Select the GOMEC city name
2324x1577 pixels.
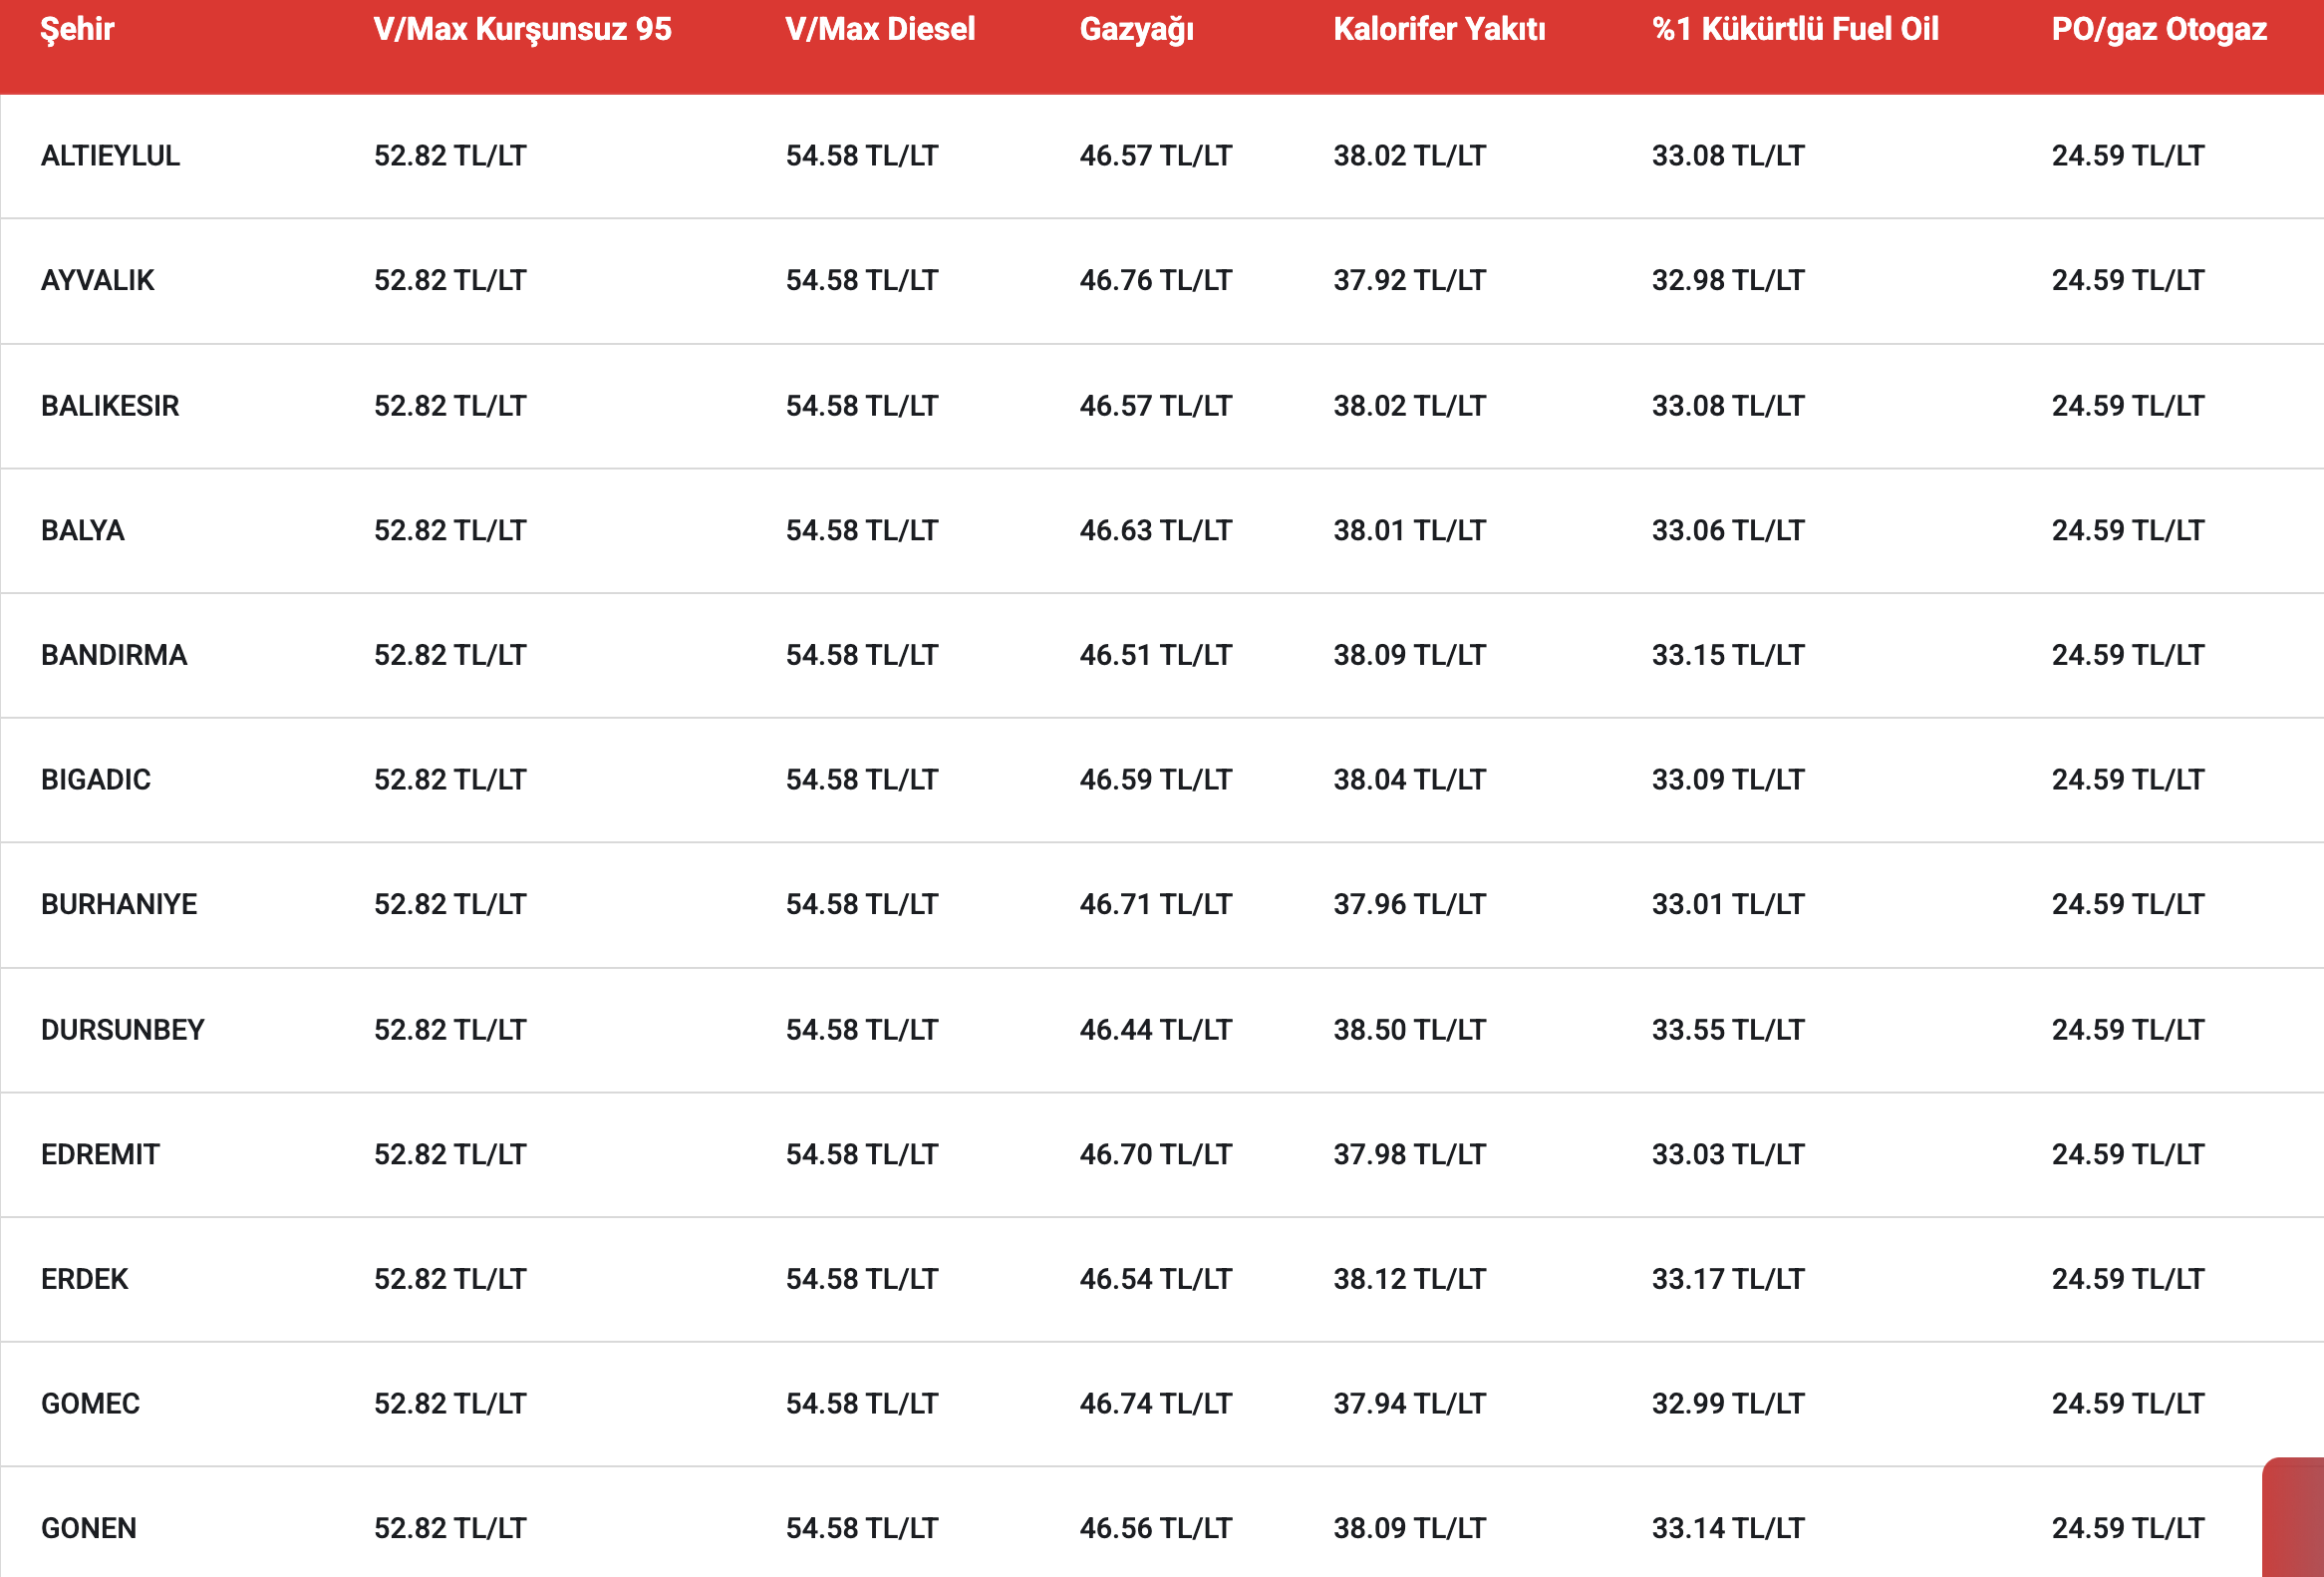(90, 1404)
